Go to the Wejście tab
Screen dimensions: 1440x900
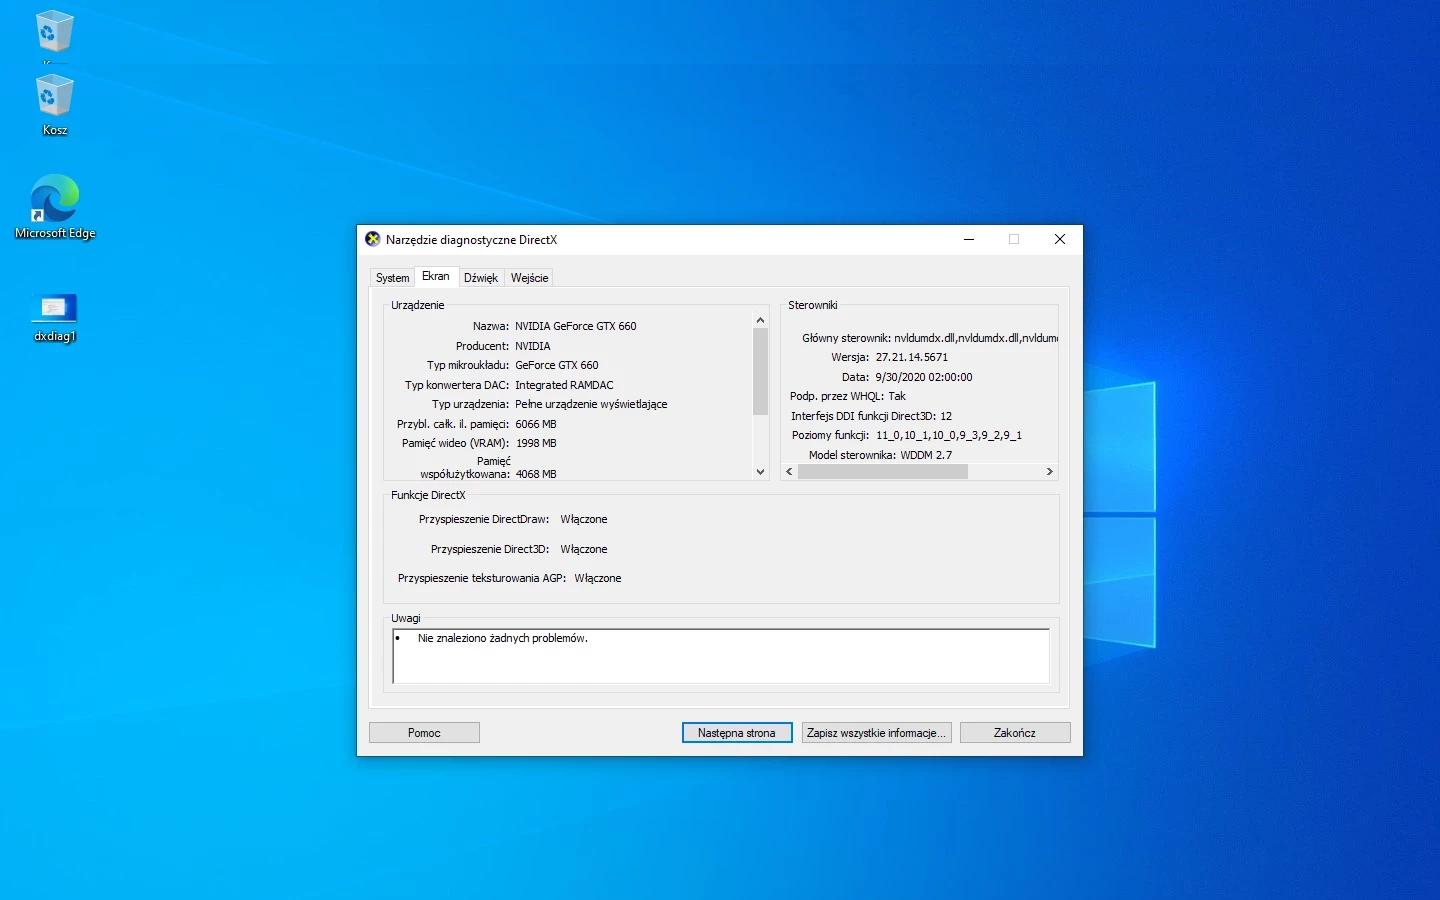click(x=529, y=278)
